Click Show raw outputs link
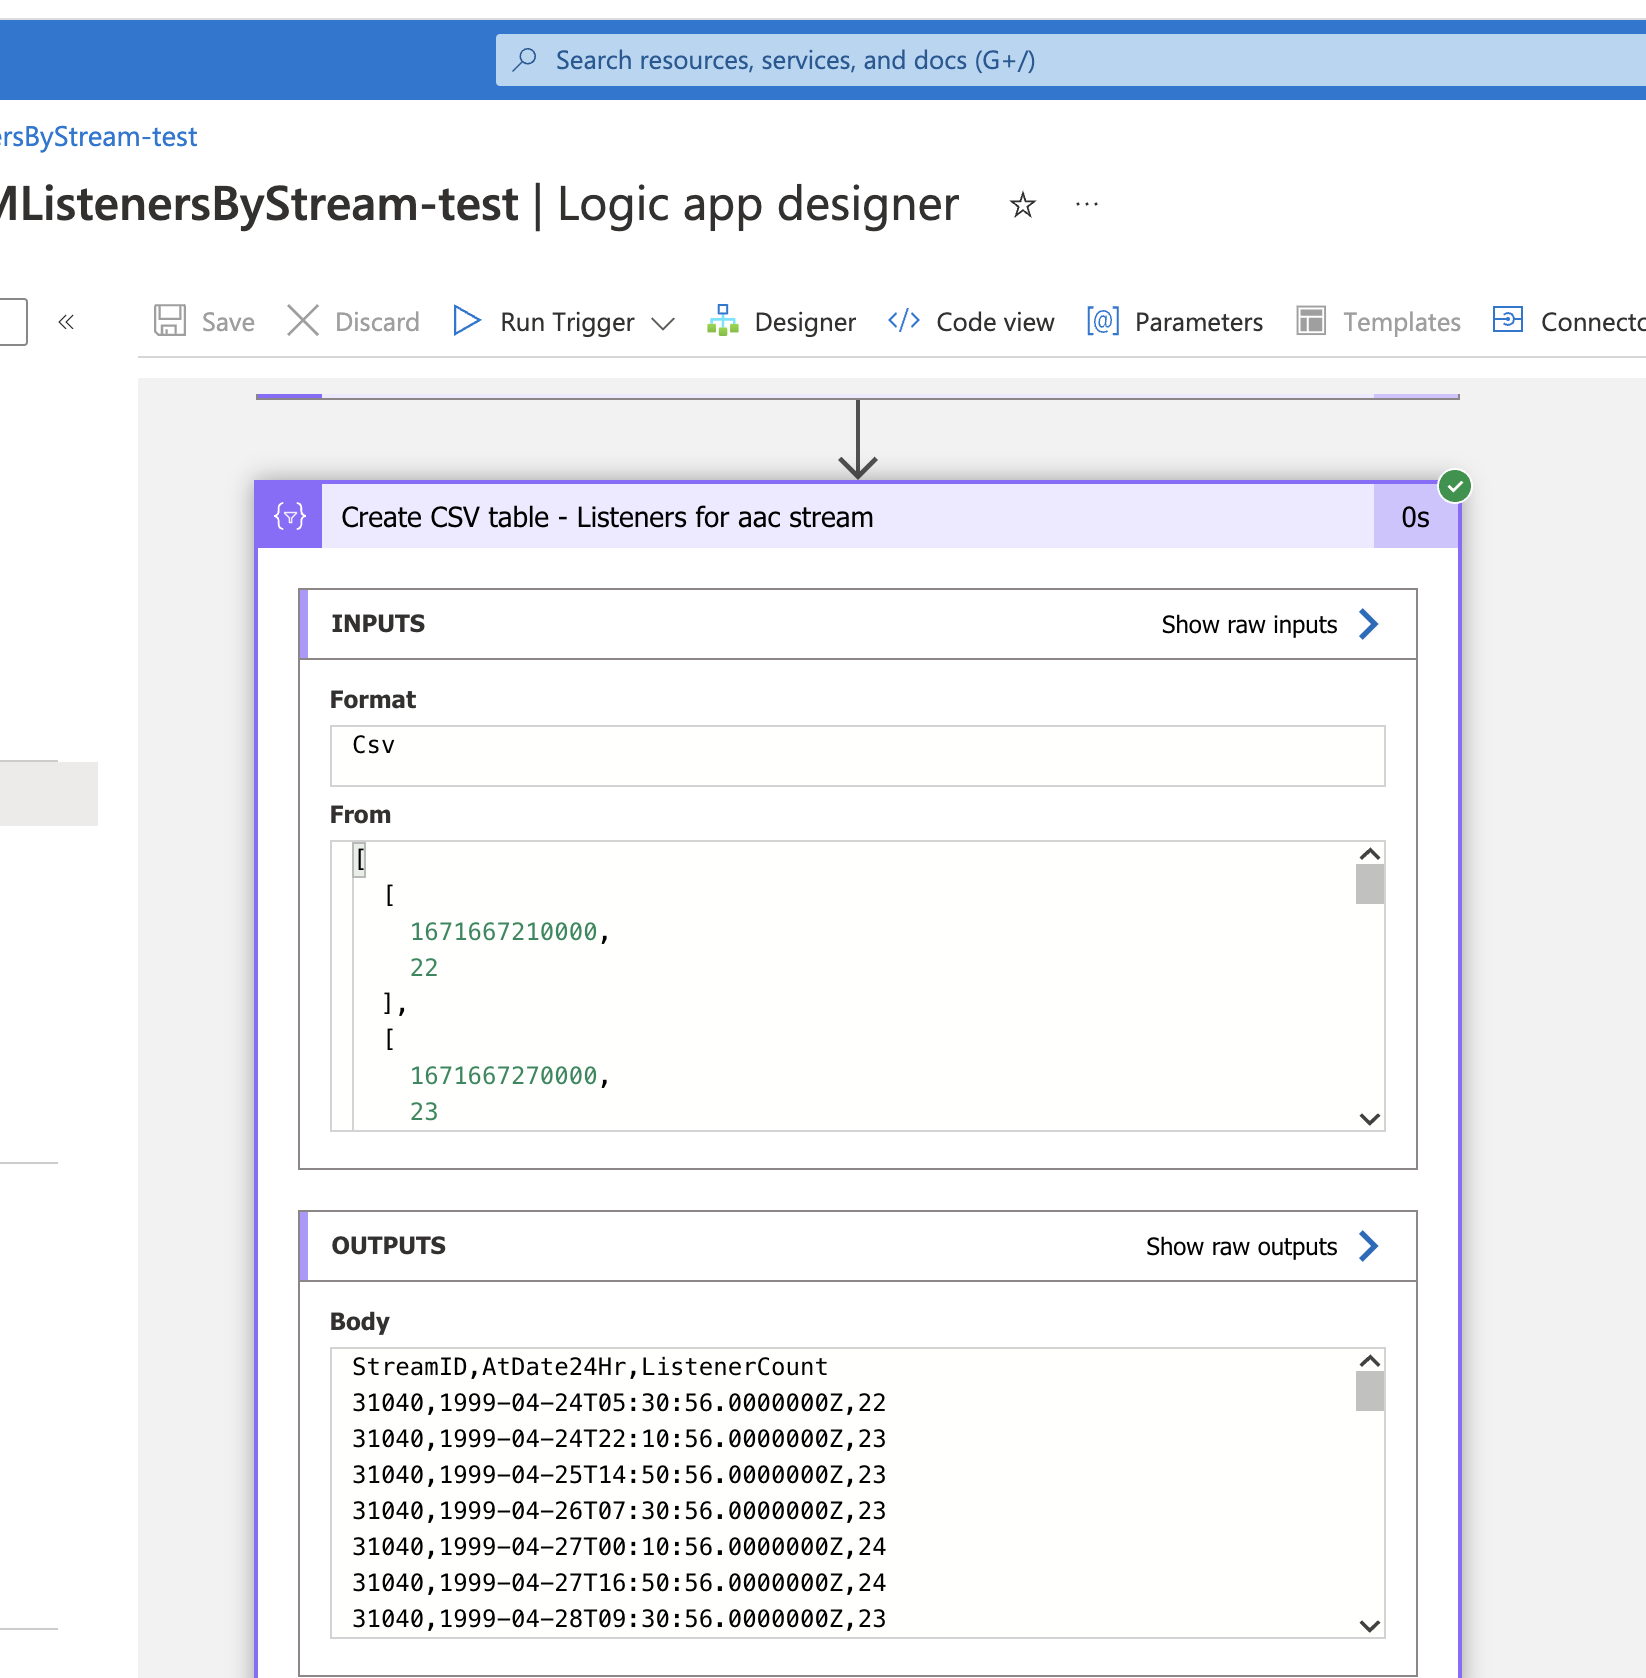 [x=1241, y=1247]
